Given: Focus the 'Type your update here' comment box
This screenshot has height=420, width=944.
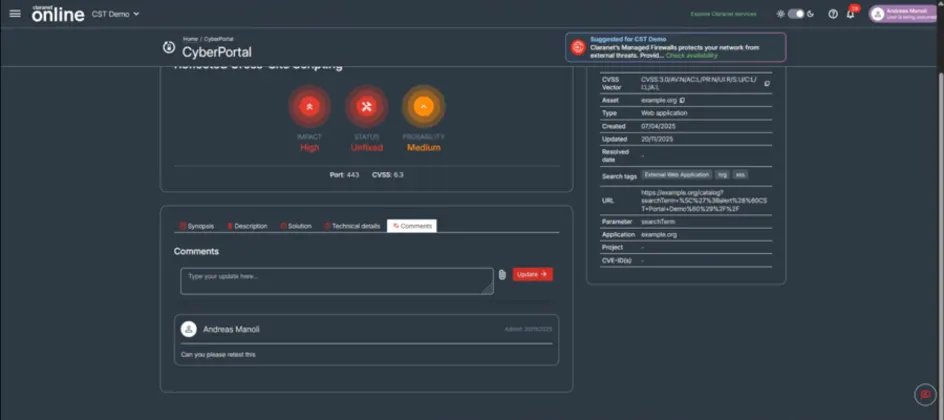Looking at the screenshot, I should coord(337,281).
